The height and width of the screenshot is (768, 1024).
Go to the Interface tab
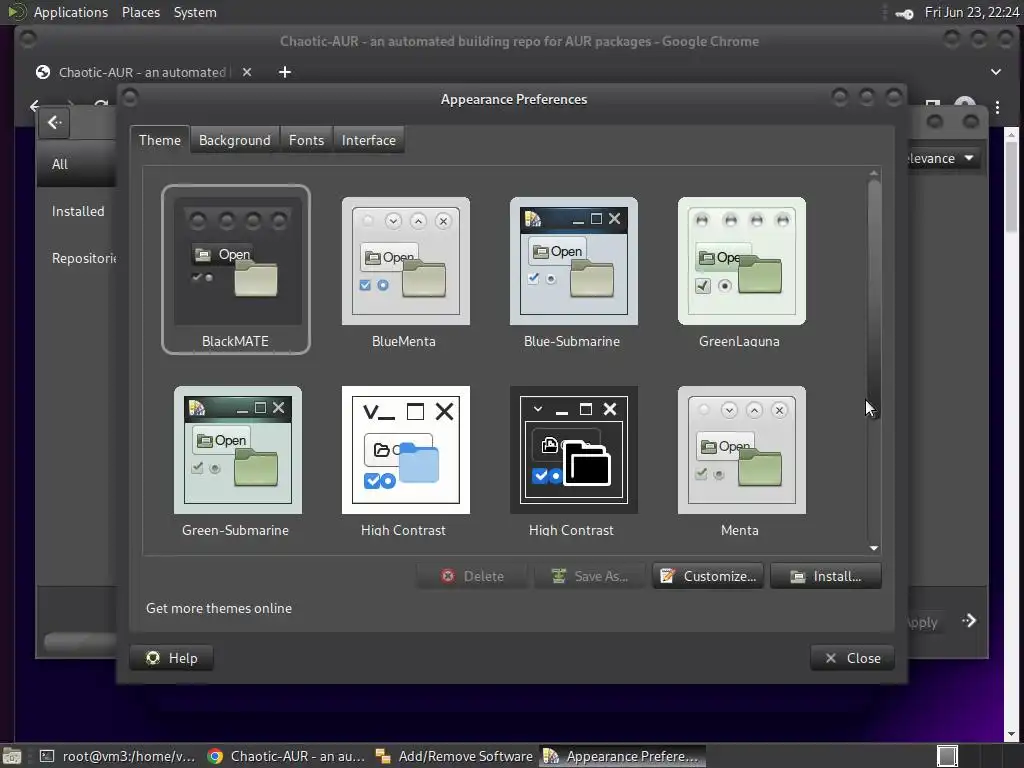(368, 140)
